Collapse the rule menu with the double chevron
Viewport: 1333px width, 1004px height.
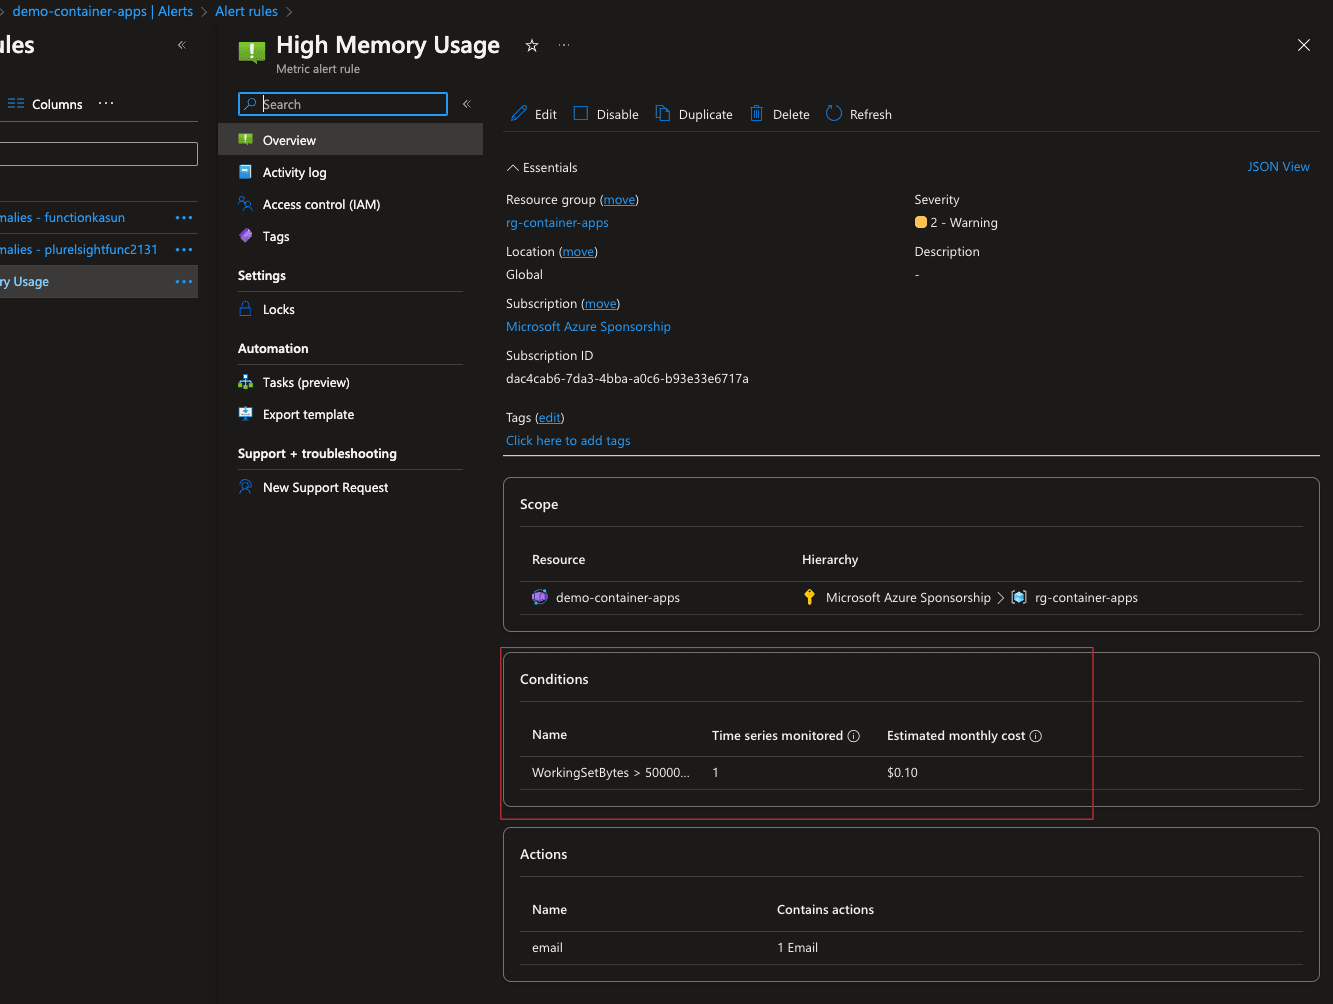[466, 103]
